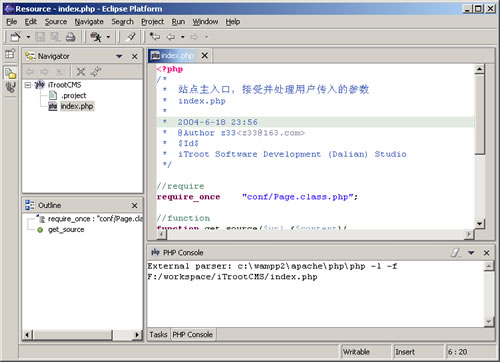Viewport: 500px width, 362px height.
Task: Open the Navigator view menu dropdown arrow
Action: click(119, 56)
